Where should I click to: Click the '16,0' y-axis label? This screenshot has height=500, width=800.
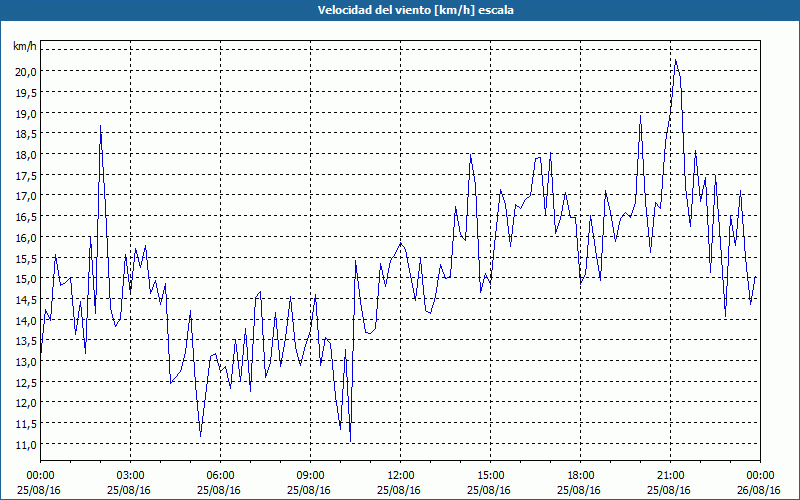click(x=26, y=238)
